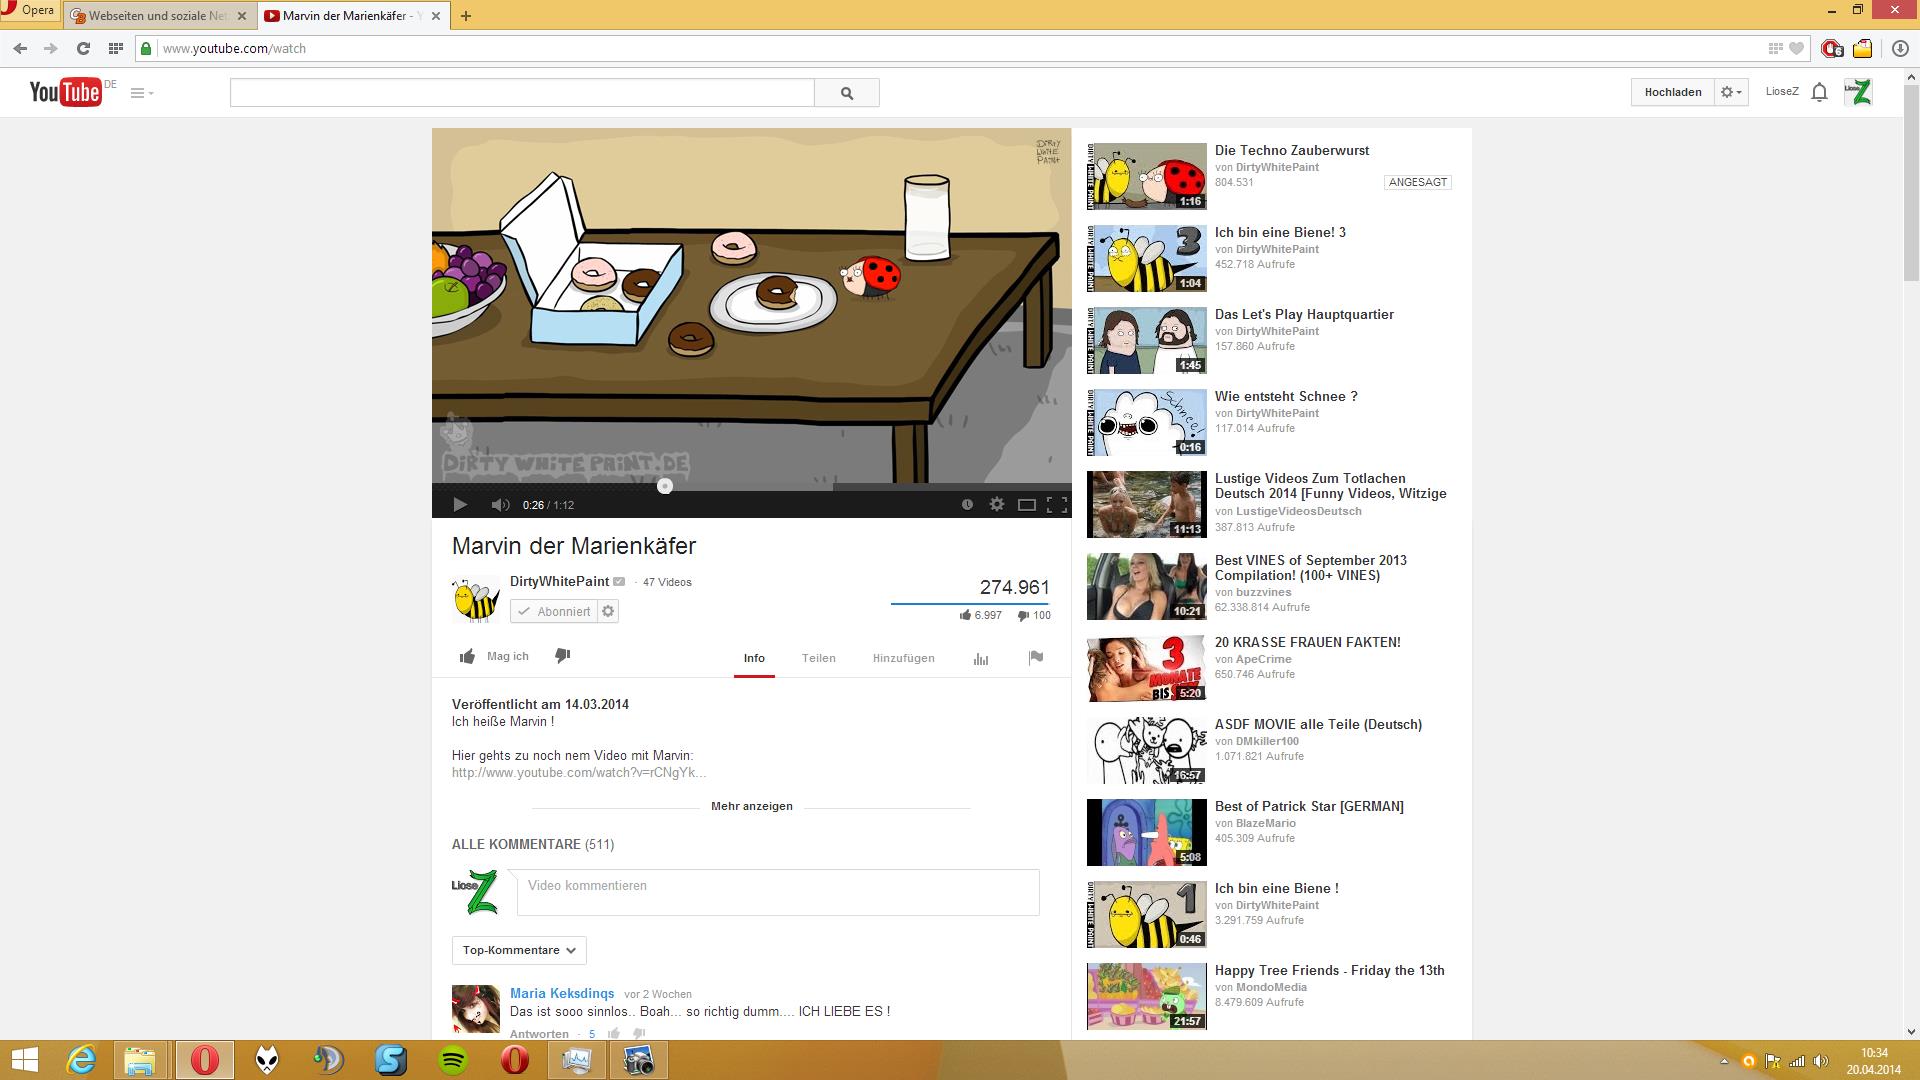Report video with the flag icon
Viewport: 1920px width, 1080px height.
1036,657
